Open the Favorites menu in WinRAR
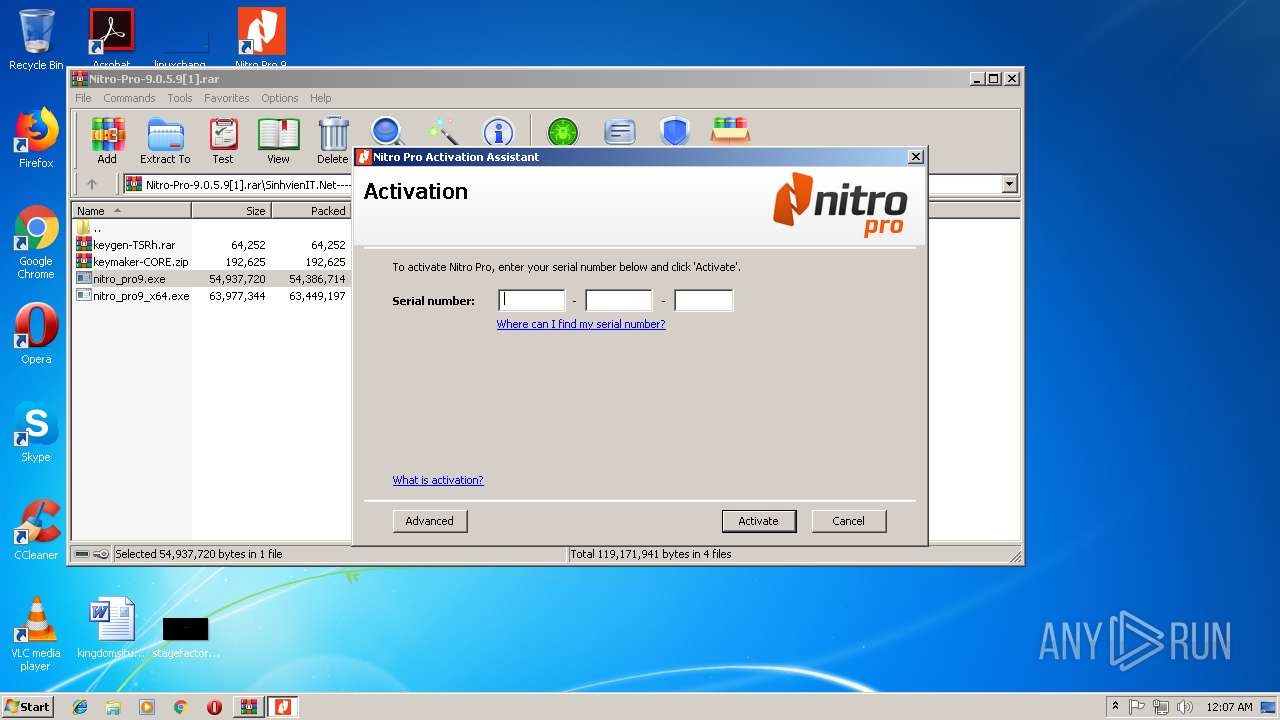 (227, 98)
